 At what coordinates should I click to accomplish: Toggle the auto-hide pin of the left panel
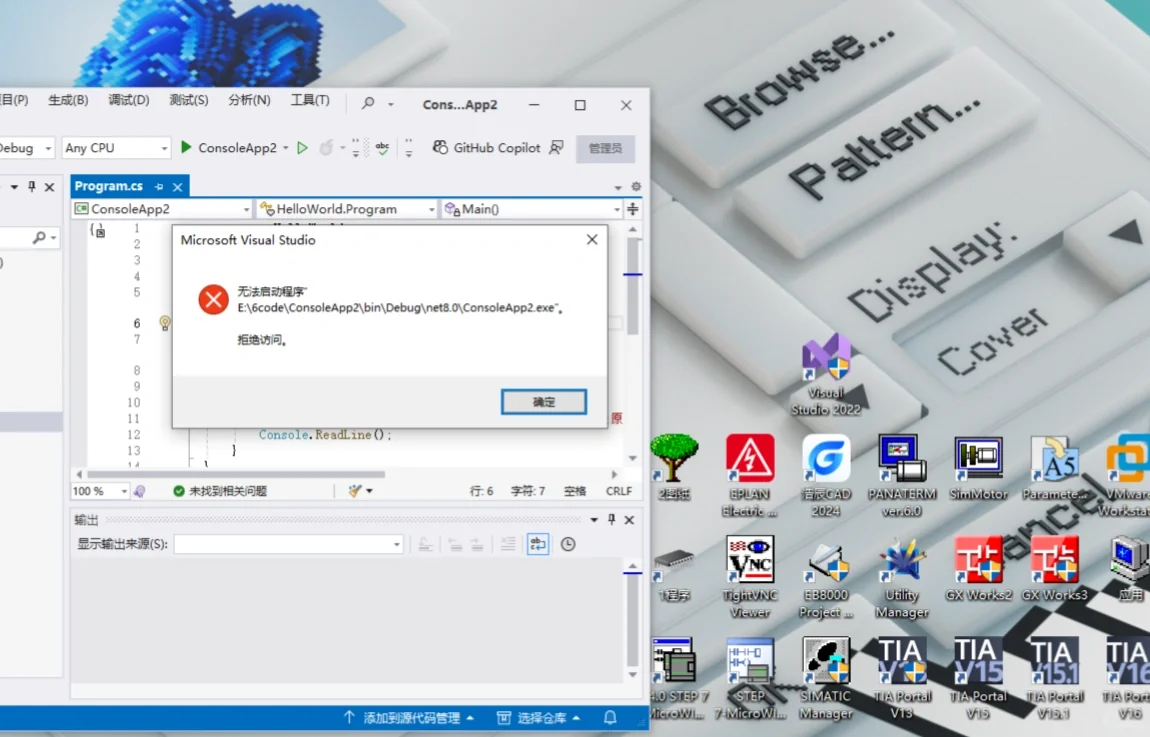coord(32,187)
